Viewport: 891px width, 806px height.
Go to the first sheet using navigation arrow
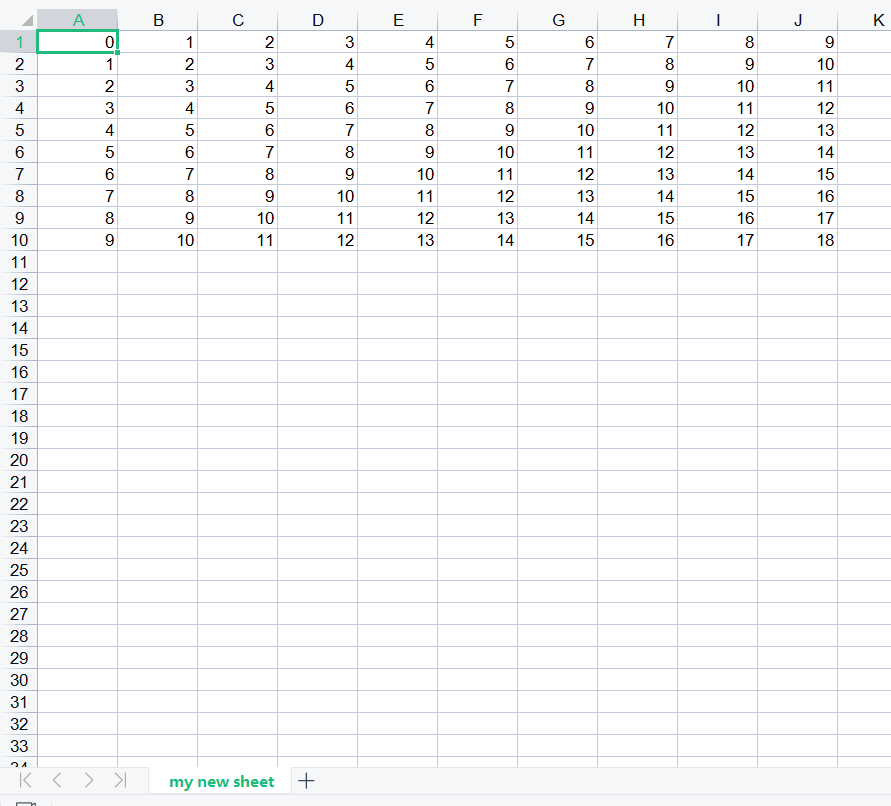[x=26, y=780]
